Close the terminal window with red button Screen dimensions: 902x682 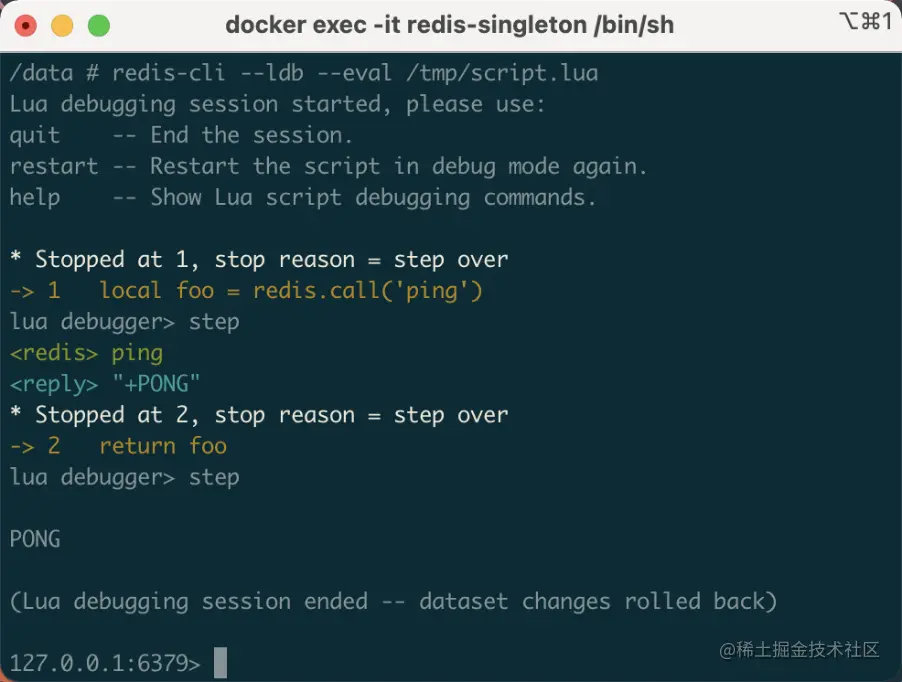pos(25,26)
